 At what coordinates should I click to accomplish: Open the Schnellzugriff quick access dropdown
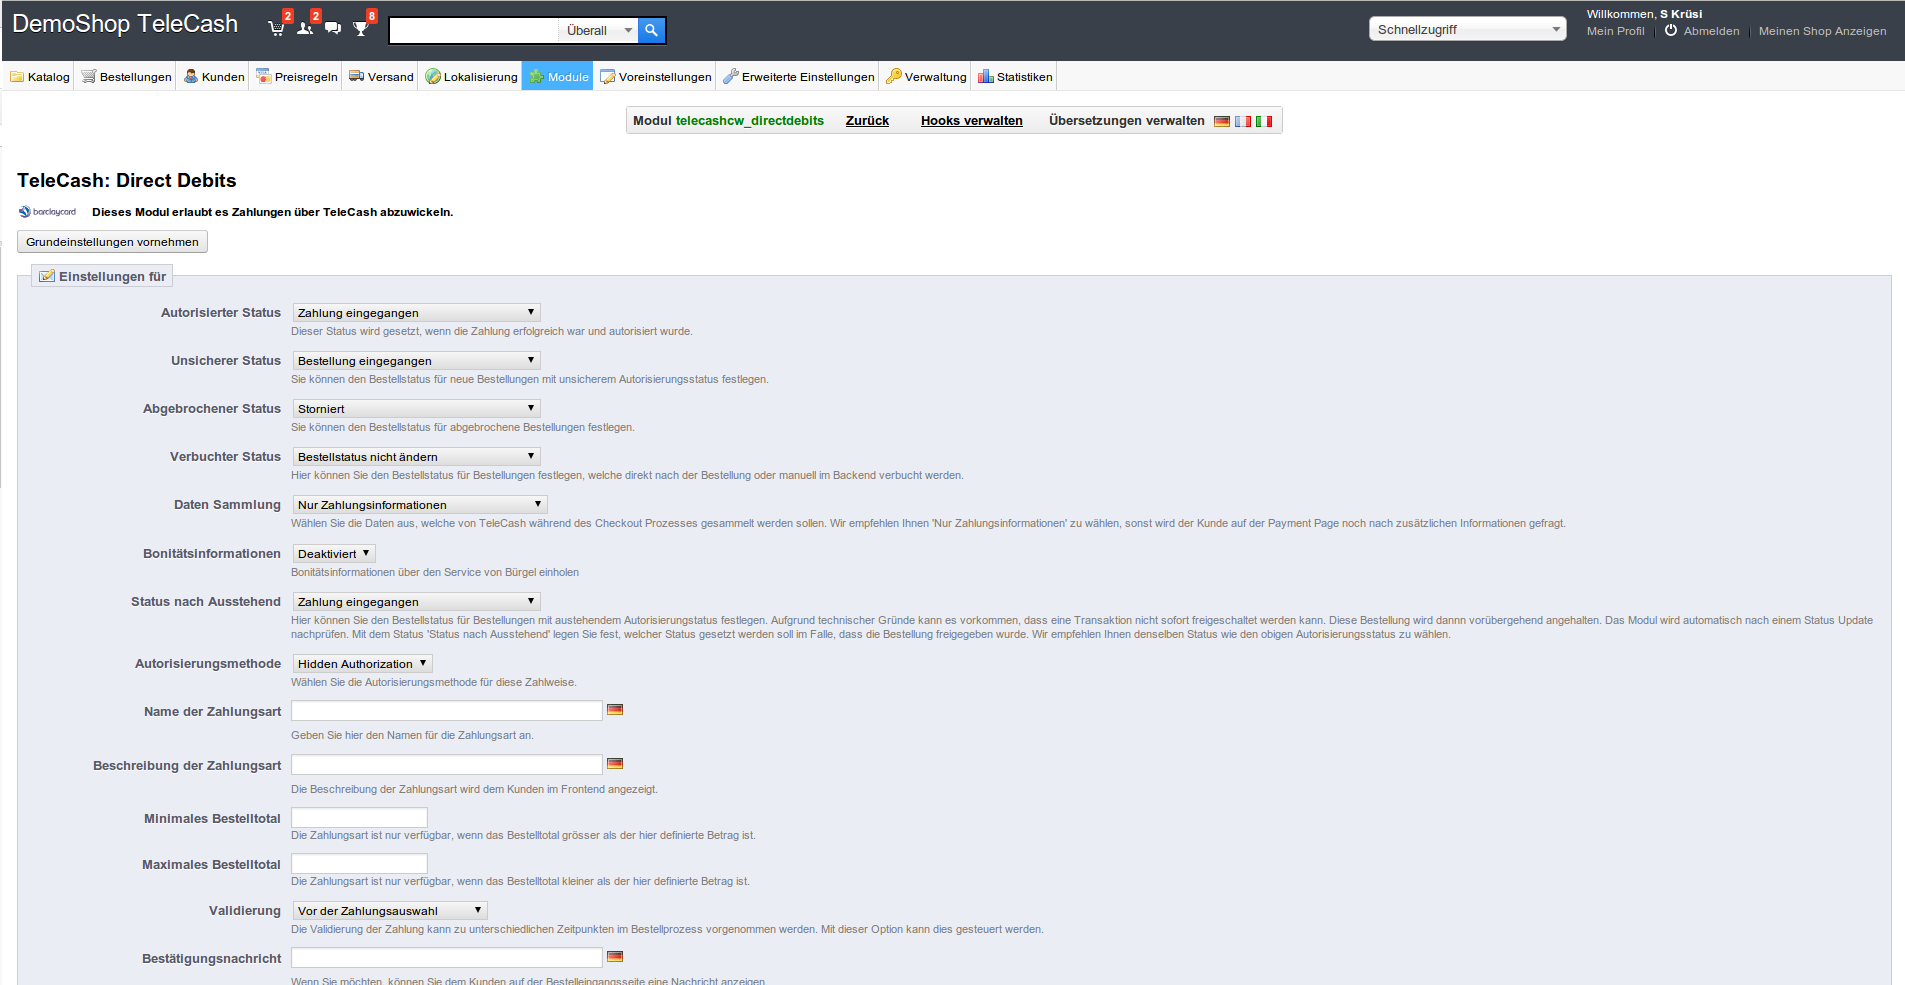[x=1467, y=29]
